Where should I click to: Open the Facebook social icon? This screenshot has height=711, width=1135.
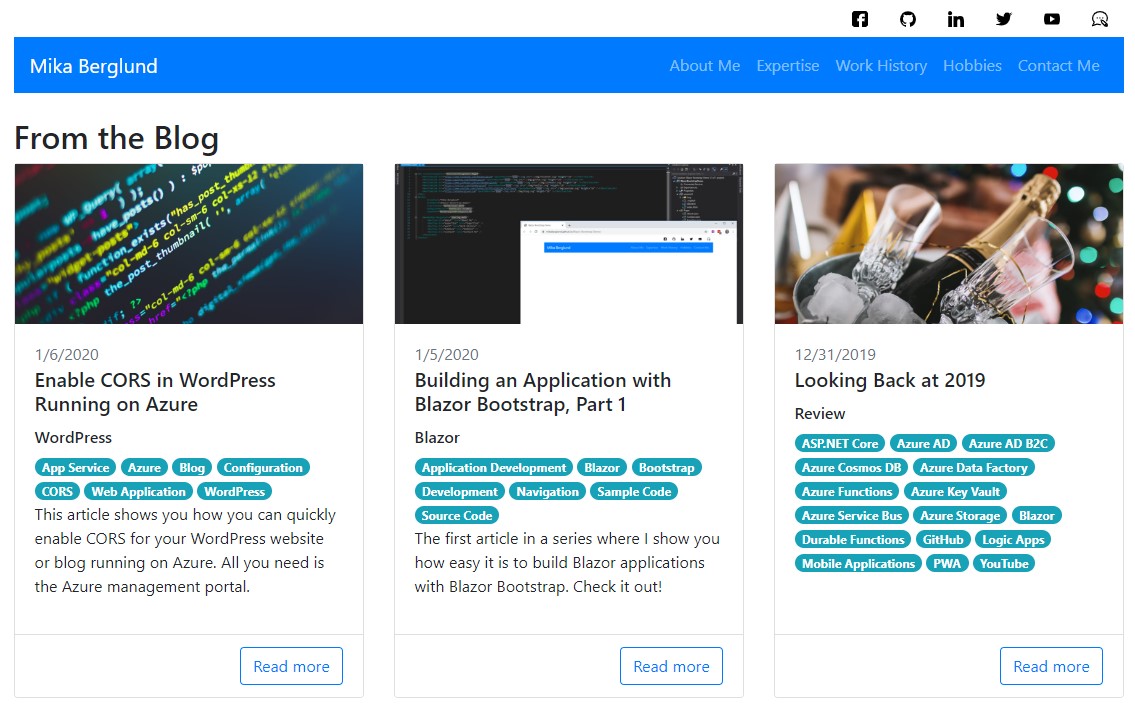click(859, 19)
